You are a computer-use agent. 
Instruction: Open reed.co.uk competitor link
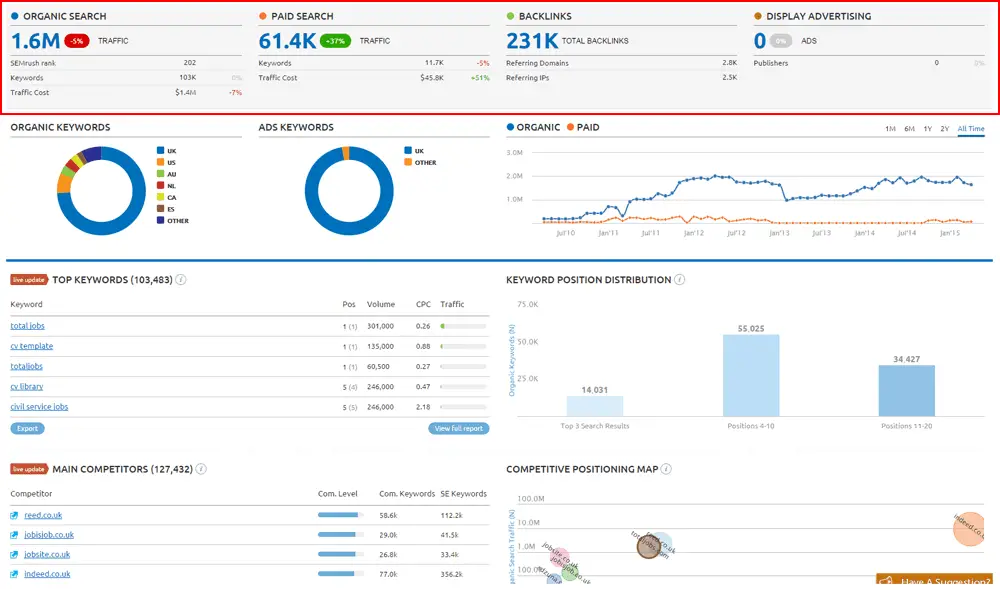(43, 516)
